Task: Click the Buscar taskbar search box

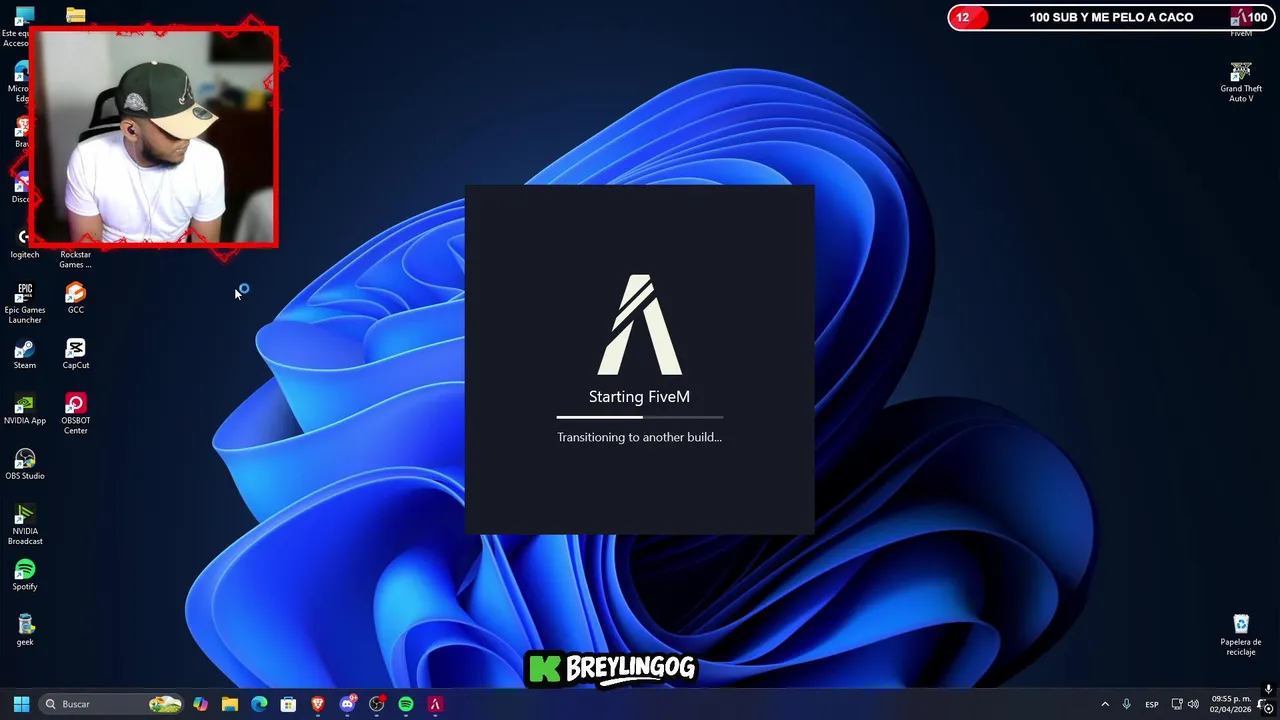Action: point(112,704)
